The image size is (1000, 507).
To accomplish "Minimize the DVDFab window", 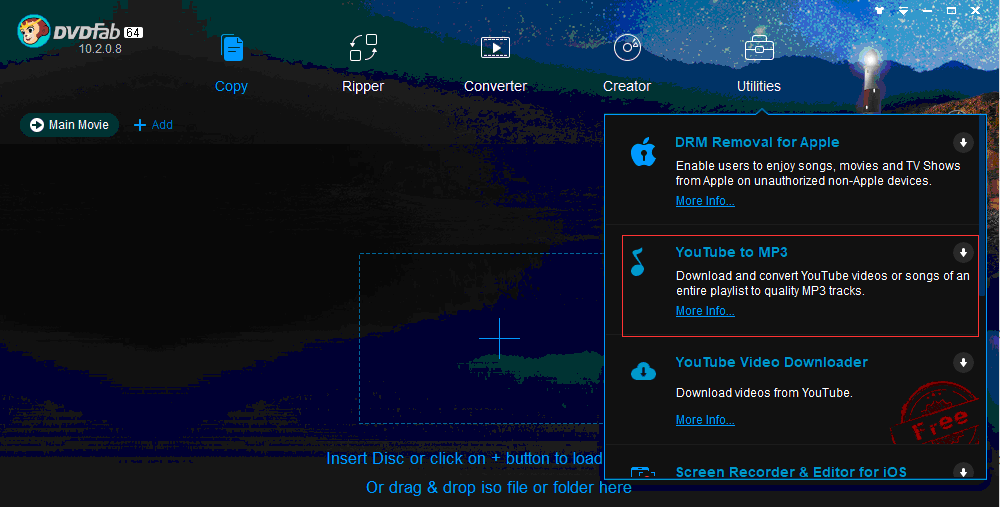I will tap(927, 10).
